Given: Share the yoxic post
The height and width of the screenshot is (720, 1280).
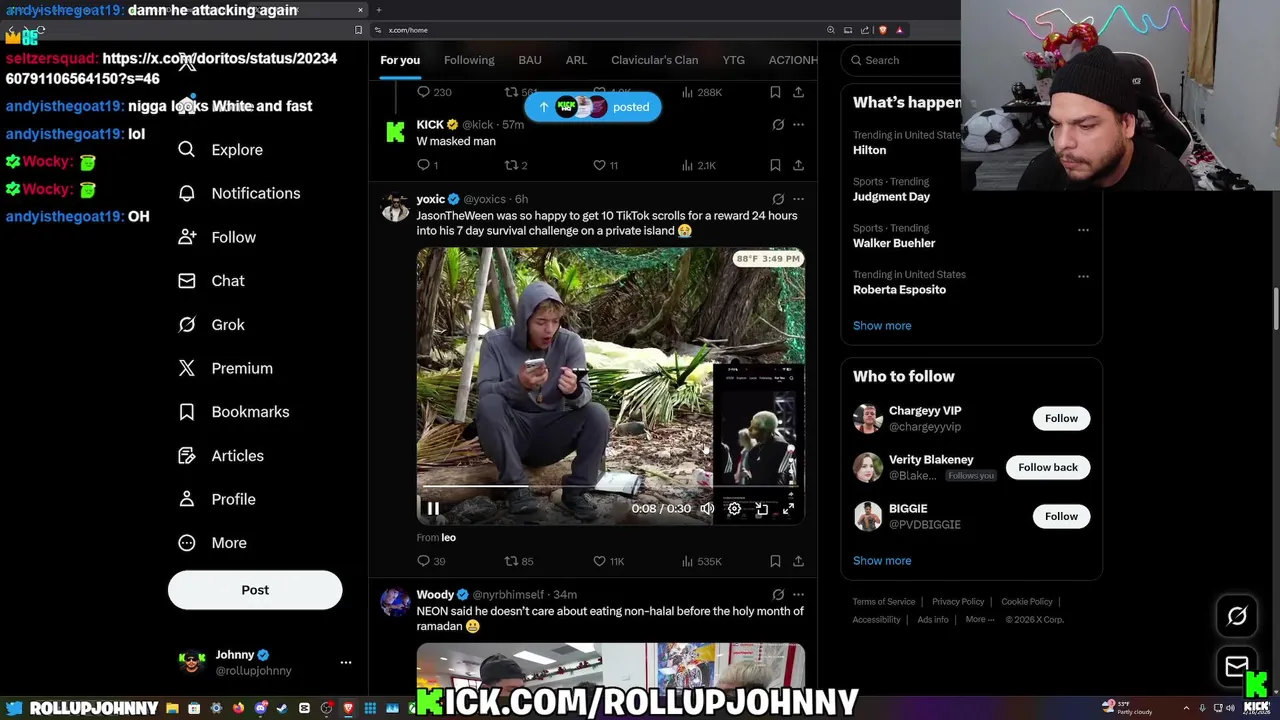Looking at the screenshot, I should pos(798,561).
